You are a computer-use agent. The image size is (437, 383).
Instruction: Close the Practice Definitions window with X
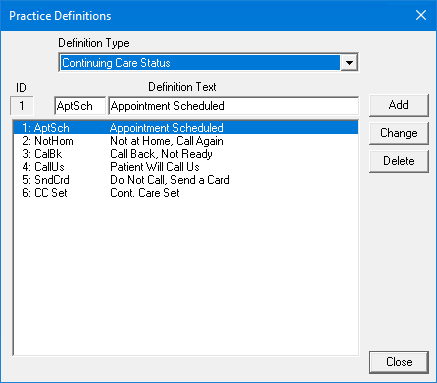click(421, 15)
